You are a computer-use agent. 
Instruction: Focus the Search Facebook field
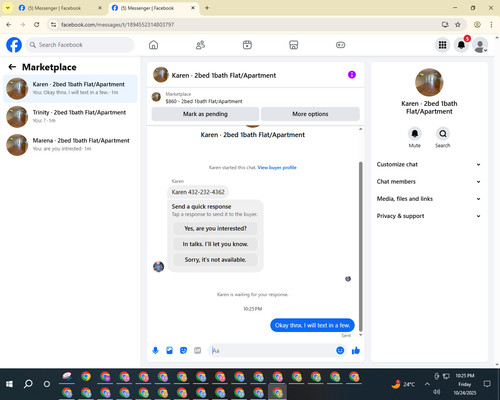(80, 45)
